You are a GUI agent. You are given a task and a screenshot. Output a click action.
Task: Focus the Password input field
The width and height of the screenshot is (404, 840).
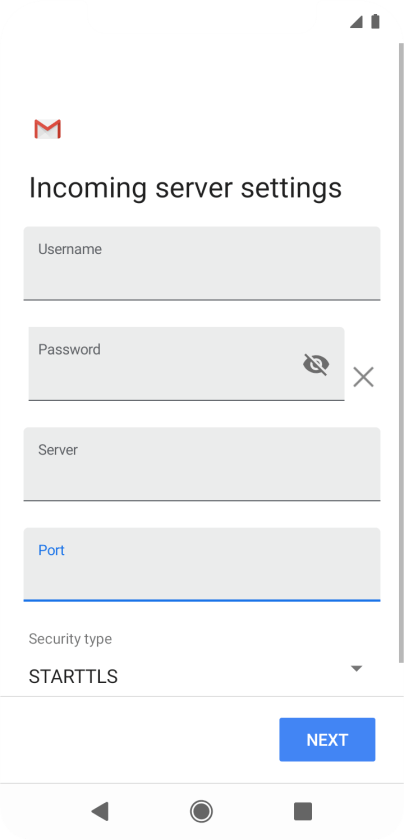pos(186,364)
